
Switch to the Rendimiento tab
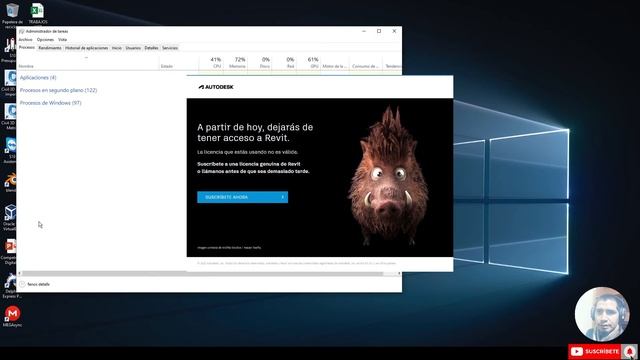50,48
